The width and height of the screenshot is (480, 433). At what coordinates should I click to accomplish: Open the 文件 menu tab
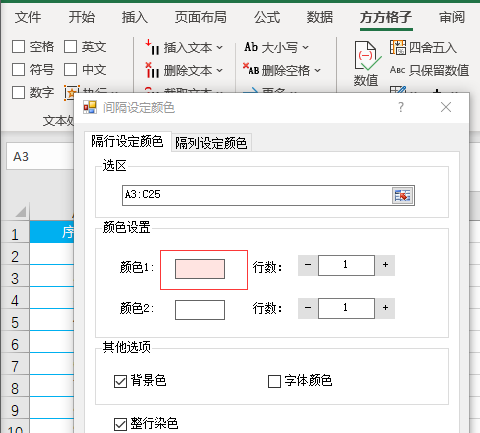point(28,17)
